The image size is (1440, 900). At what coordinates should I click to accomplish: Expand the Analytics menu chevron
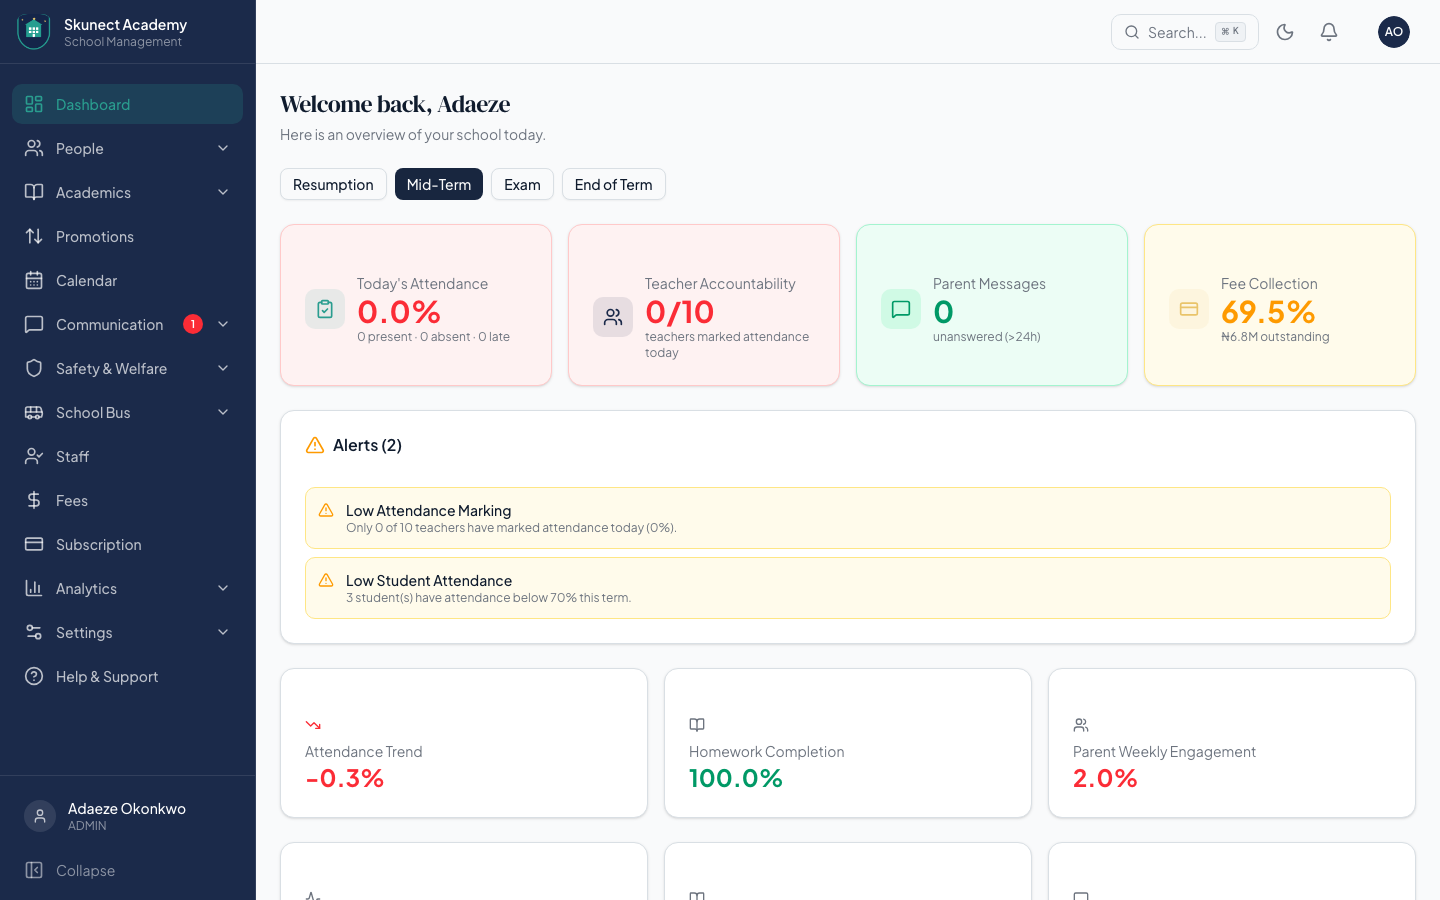point(223,588)
